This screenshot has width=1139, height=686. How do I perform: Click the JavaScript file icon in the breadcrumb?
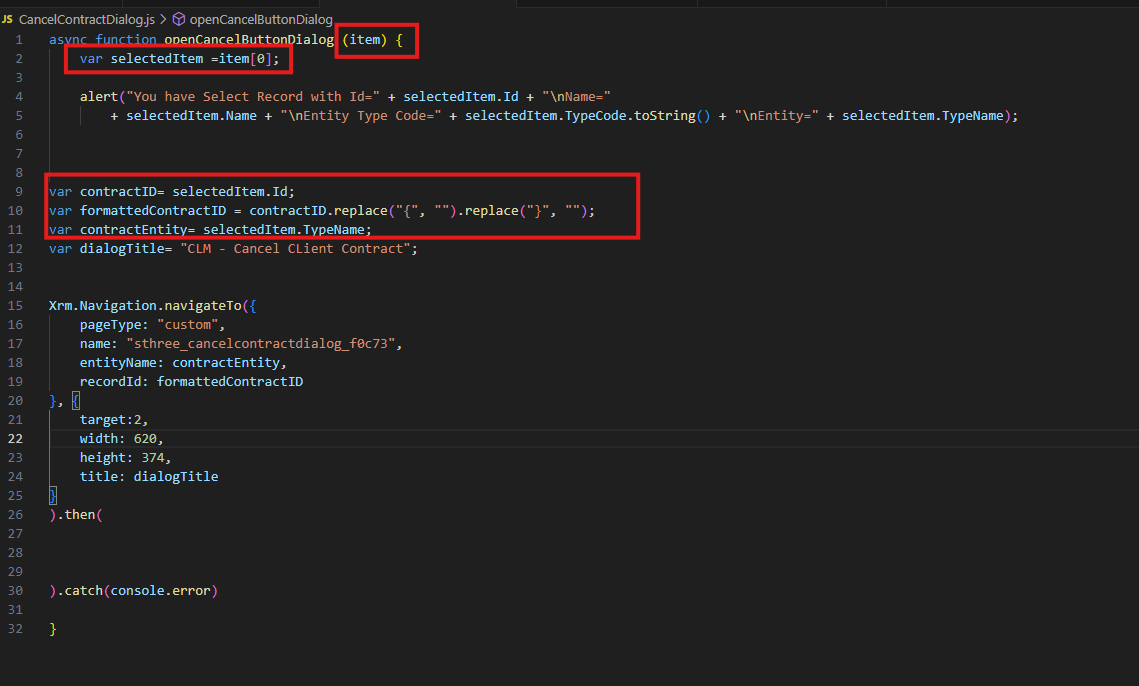tap(8, 18)
